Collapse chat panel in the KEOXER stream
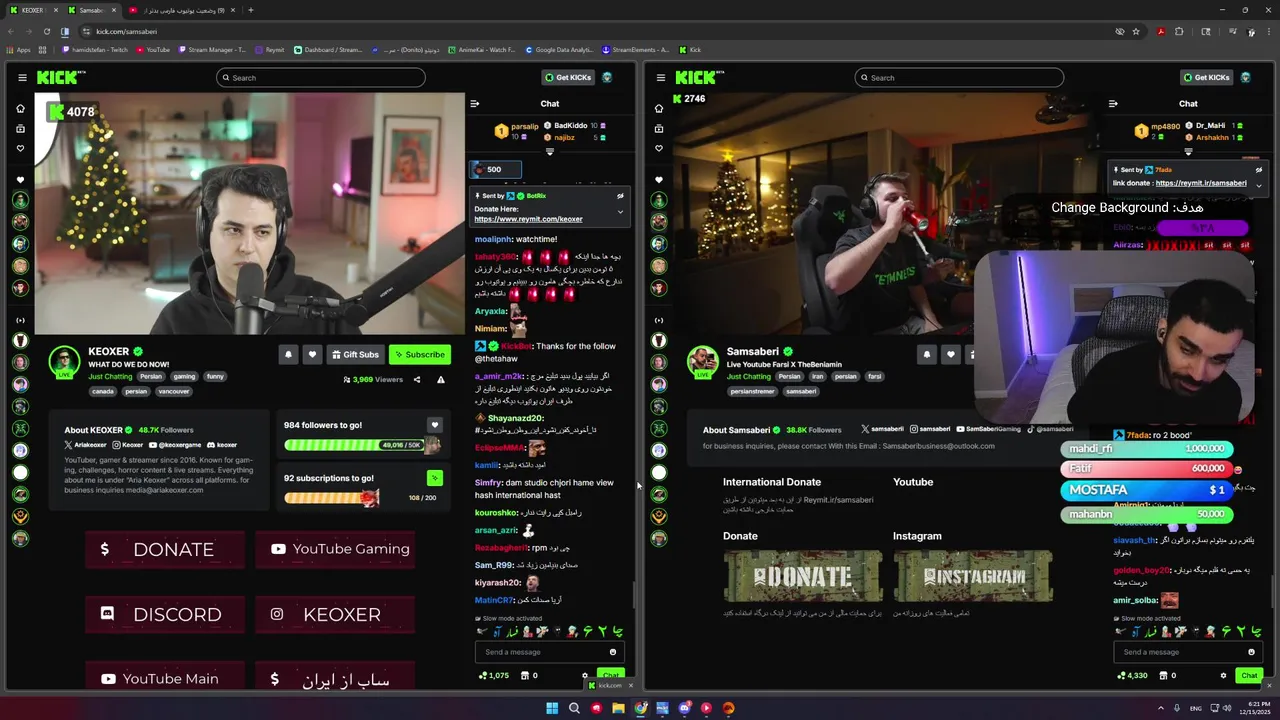 point(475,103)
